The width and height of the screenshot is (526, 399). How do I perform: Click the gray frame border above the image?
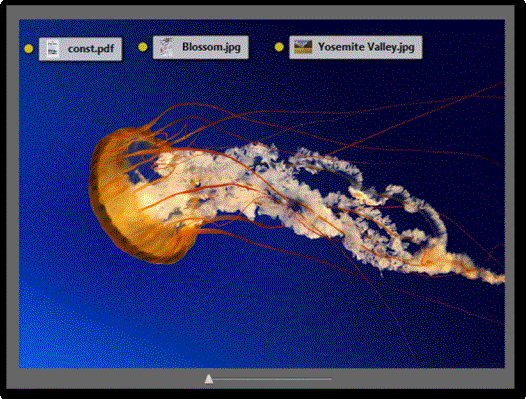tap(262, 12)
